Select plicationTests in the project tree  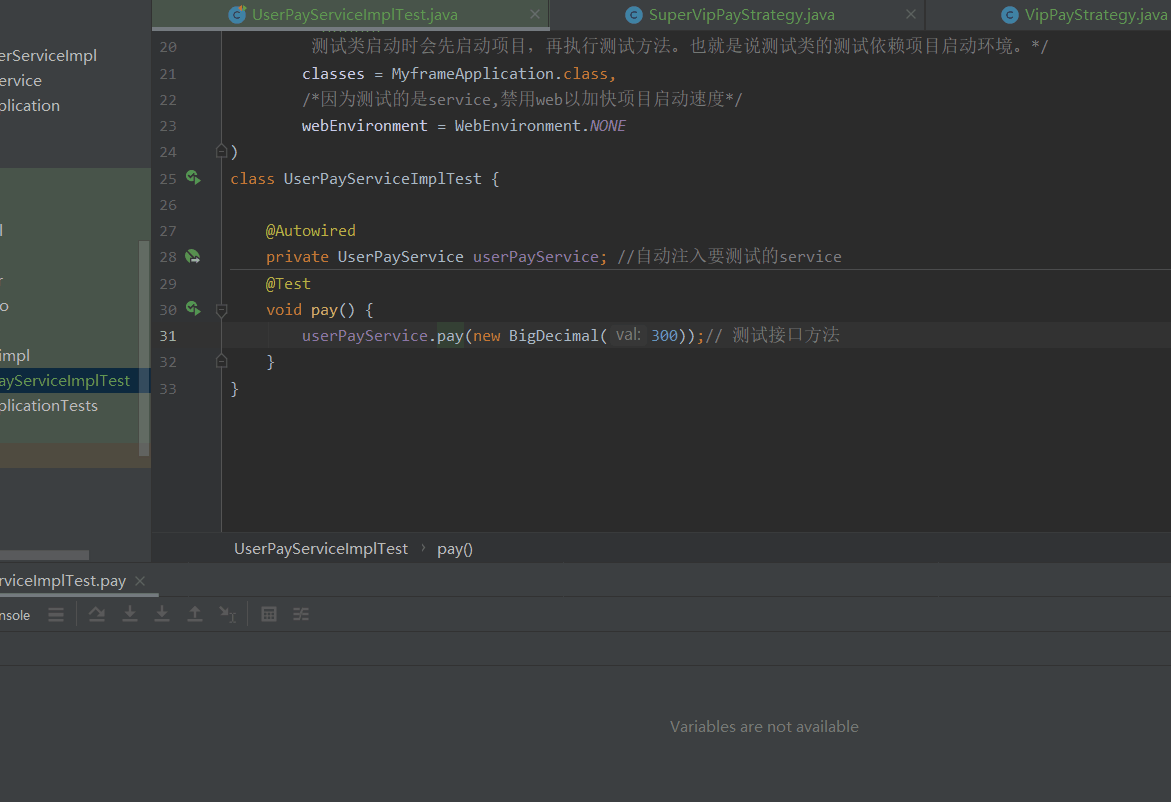click(x=49, y=405)
